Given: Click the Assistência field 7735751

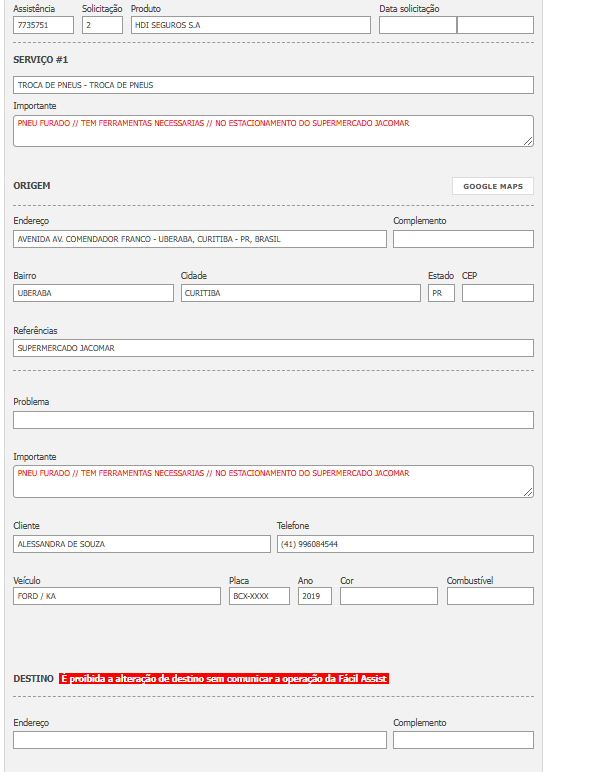Looking at the screenshot, I should pyautogui.click(x=43, y=25).
